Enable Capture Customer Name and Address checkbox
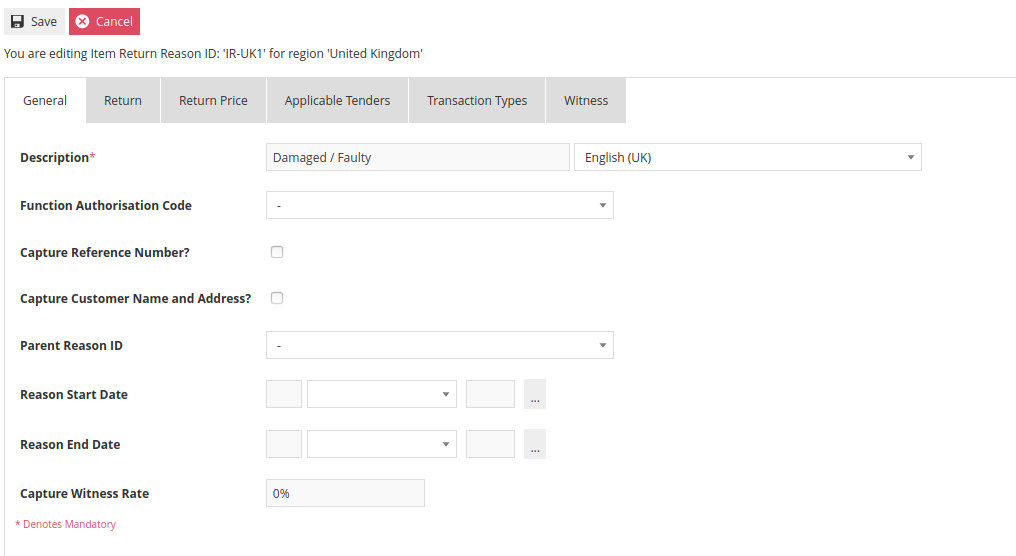Image resolution: width=1016 pixels, height=556 pixels. point(277,298)
